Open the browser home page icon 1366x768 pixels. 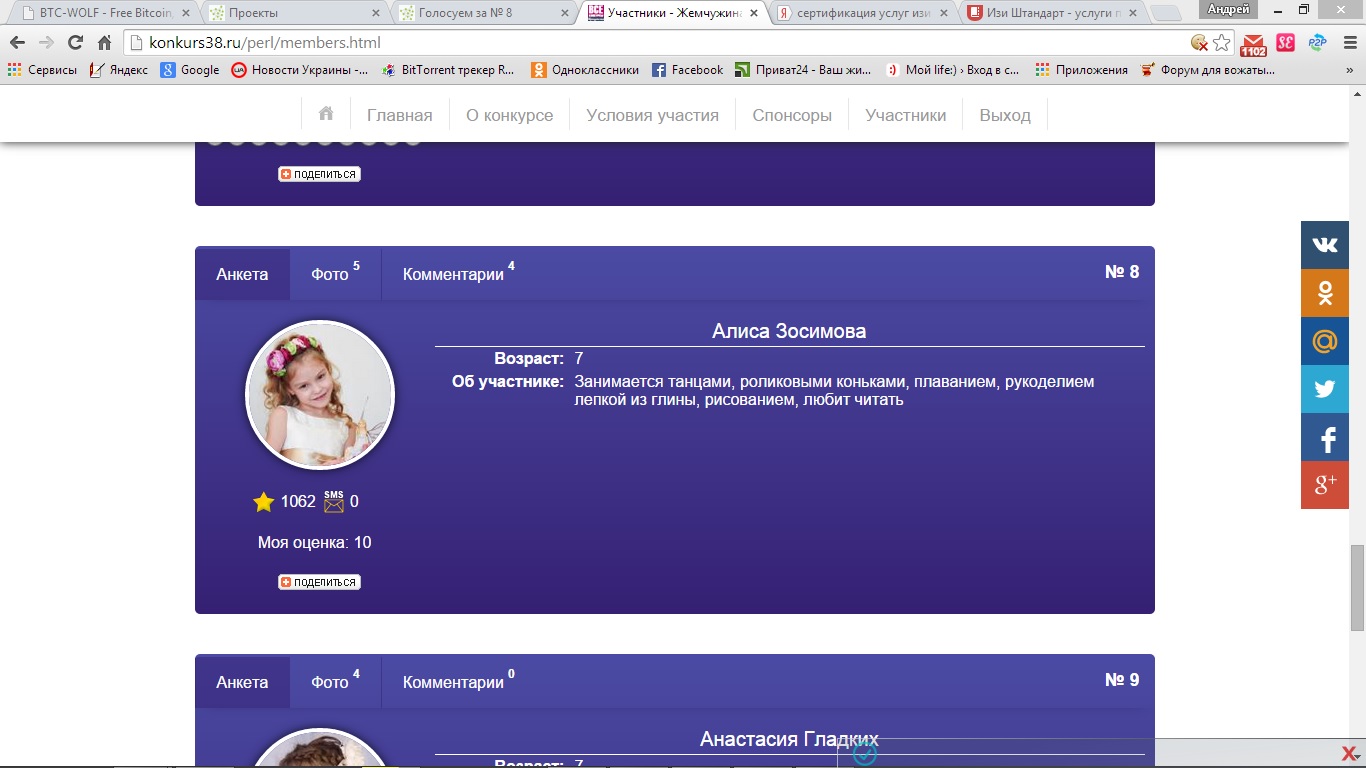104,43
